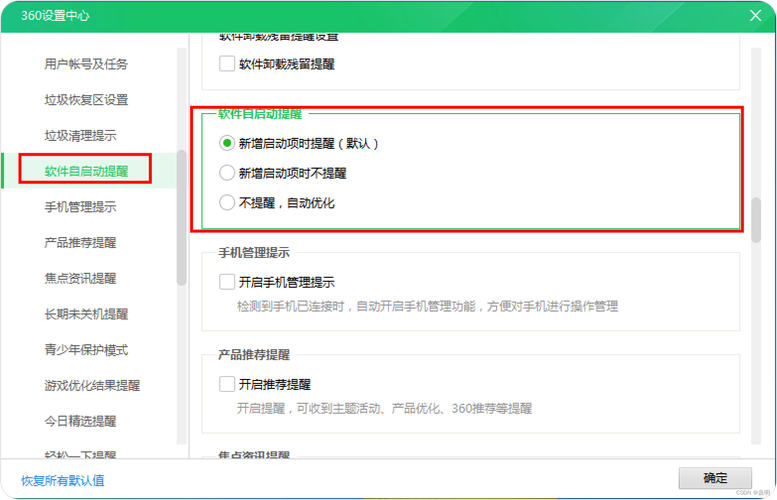Click the settings panel scrollbar thumb
This screenshot has height=500, width=777.
[756, 220]
